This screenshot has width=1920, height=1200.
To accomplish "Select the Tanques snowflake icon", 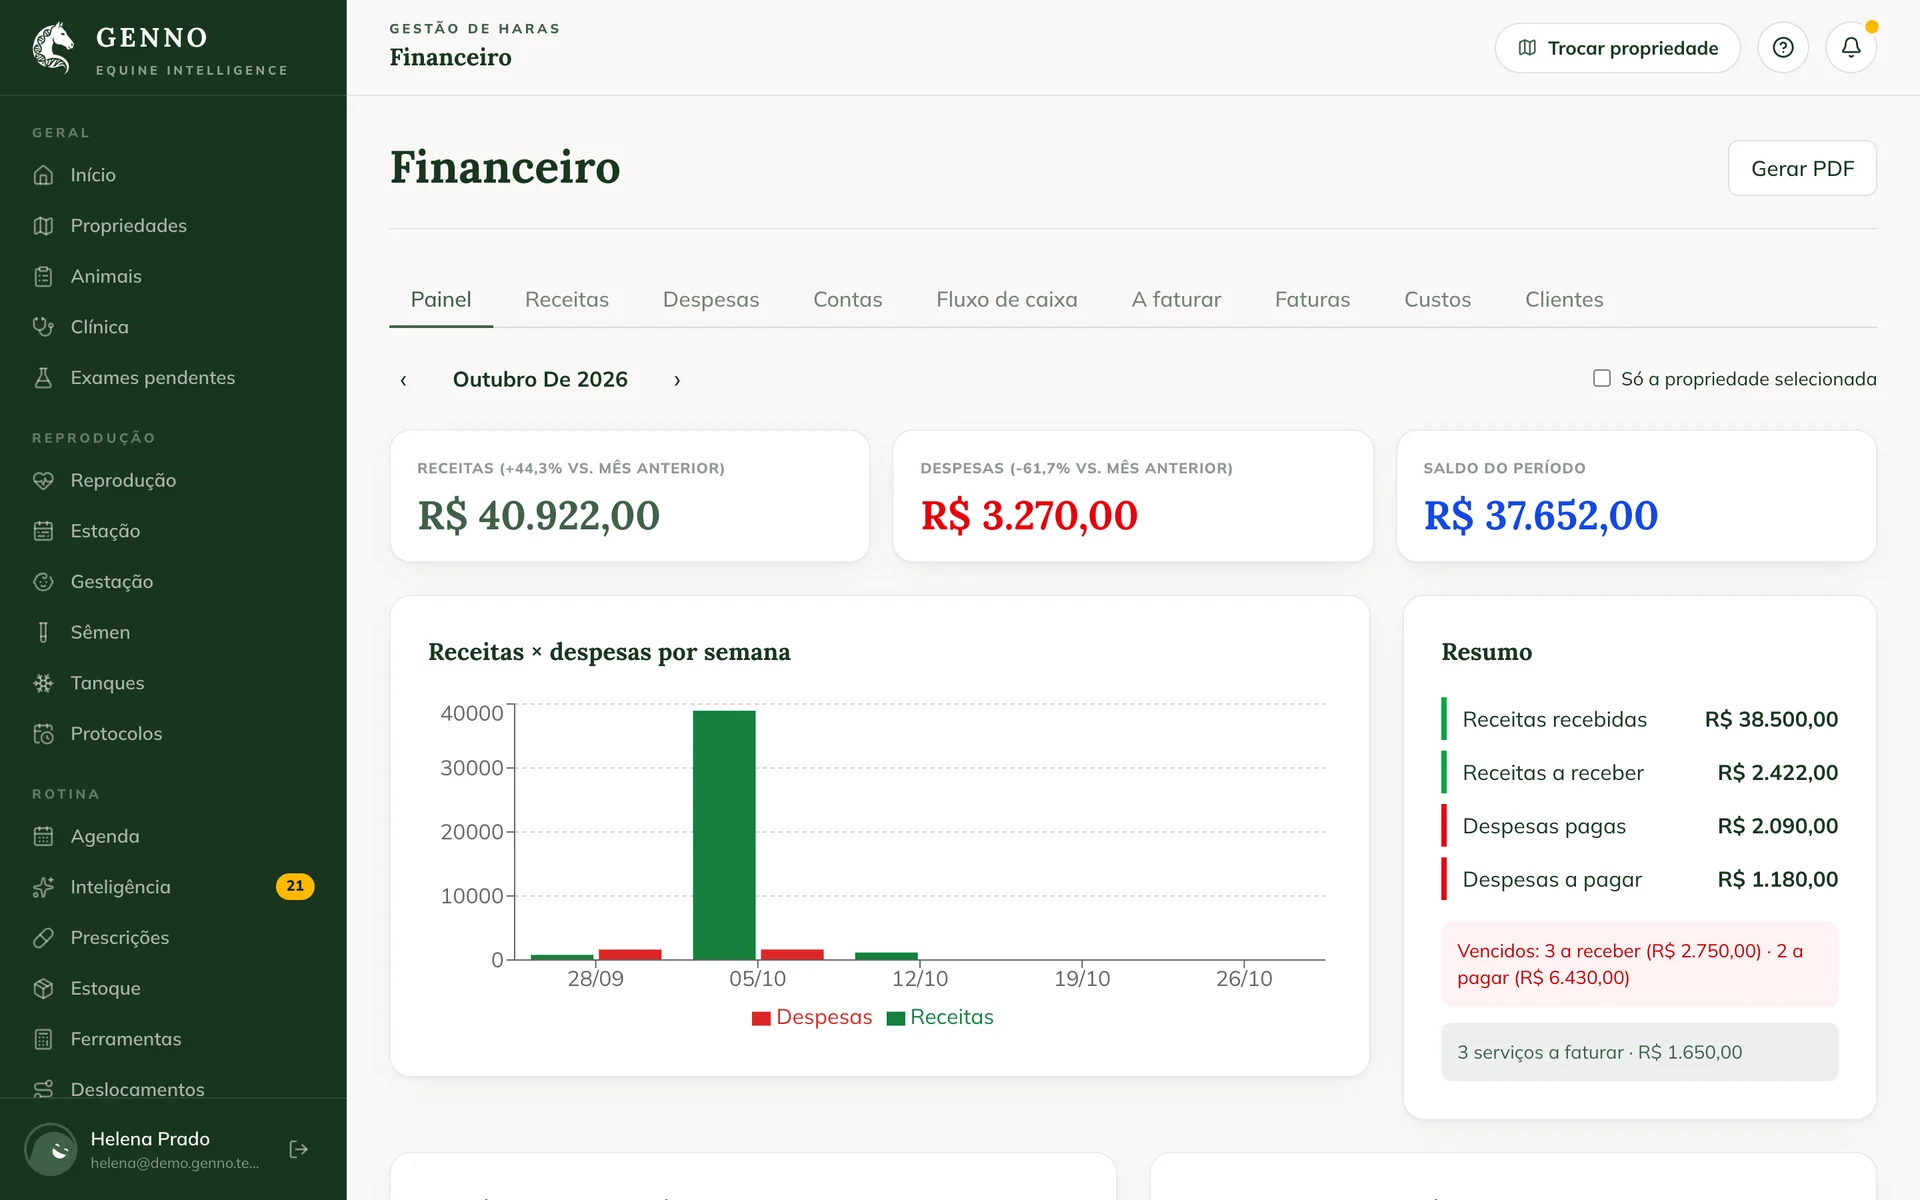I will tap(43, 683).
